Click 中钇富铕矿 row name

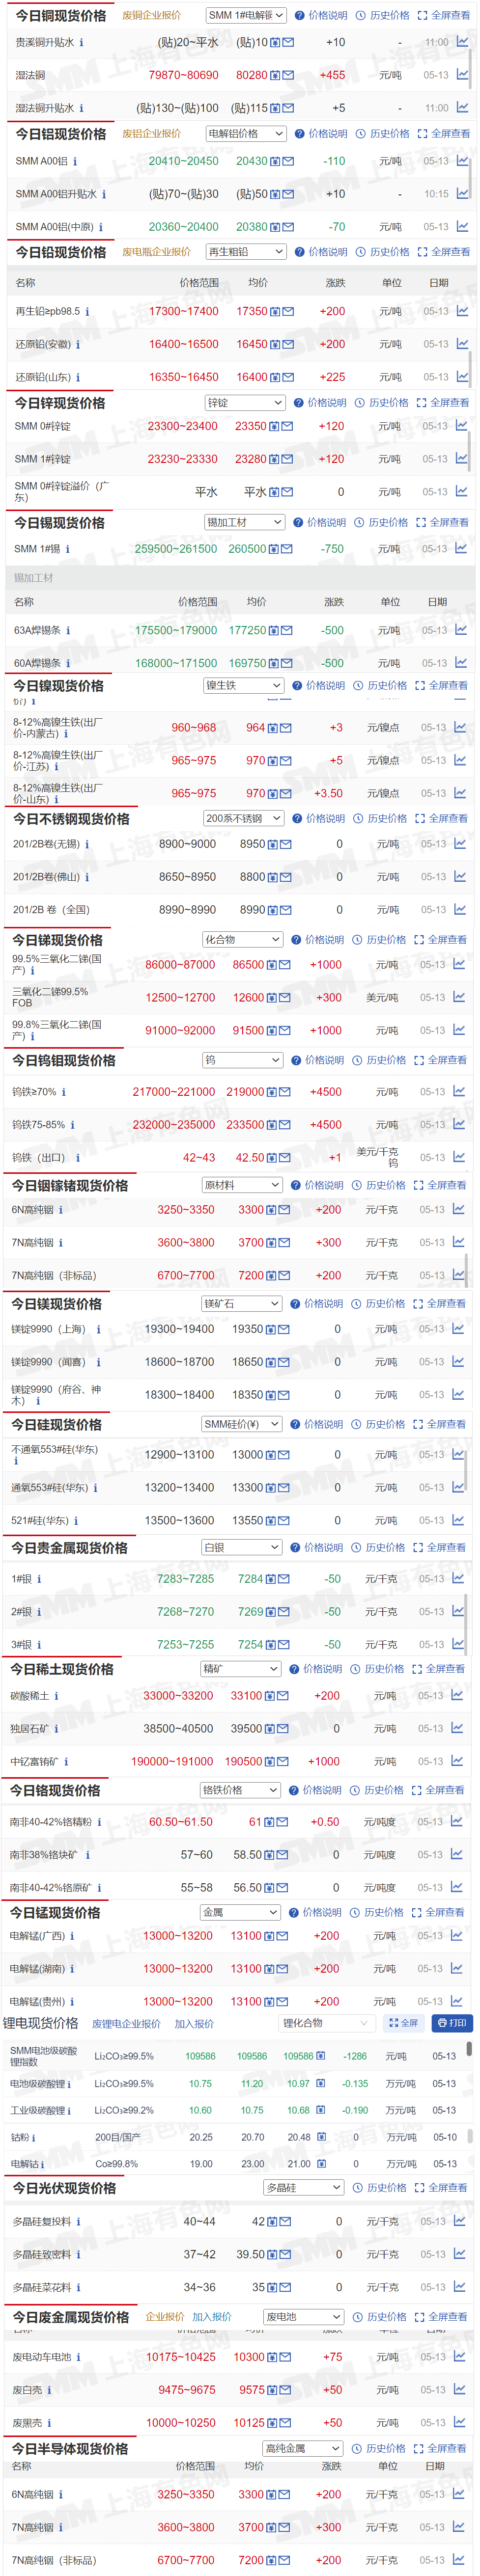click(35, 1762)
